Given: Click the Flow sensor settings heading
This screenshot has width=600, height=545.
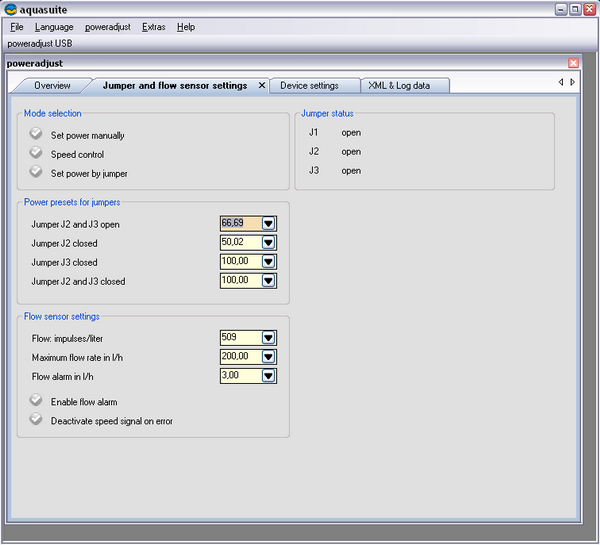Looking at the screenshot, I should [62, 317].
